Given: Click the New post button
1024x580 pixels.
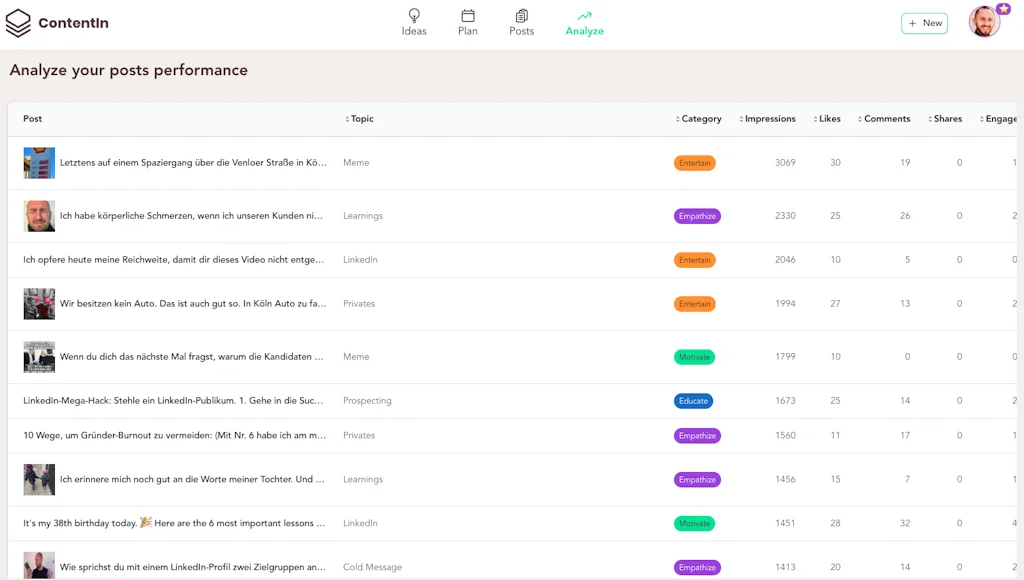Looking at the screenshot, I should (924, 23).
